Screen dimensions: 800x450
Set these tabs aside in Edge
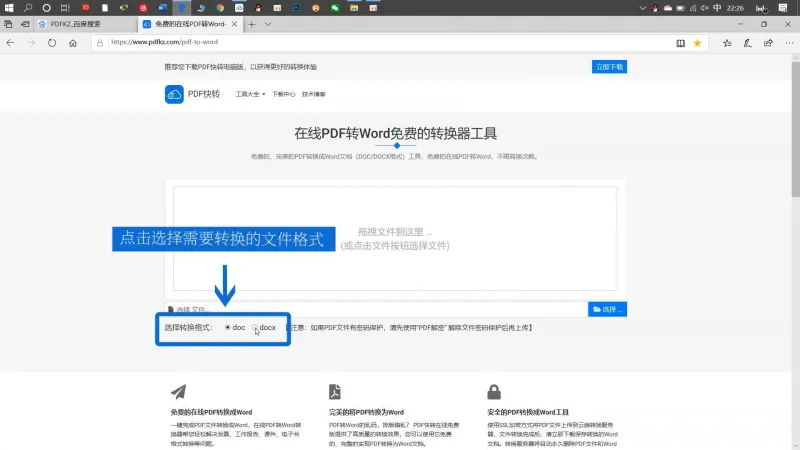24,24
